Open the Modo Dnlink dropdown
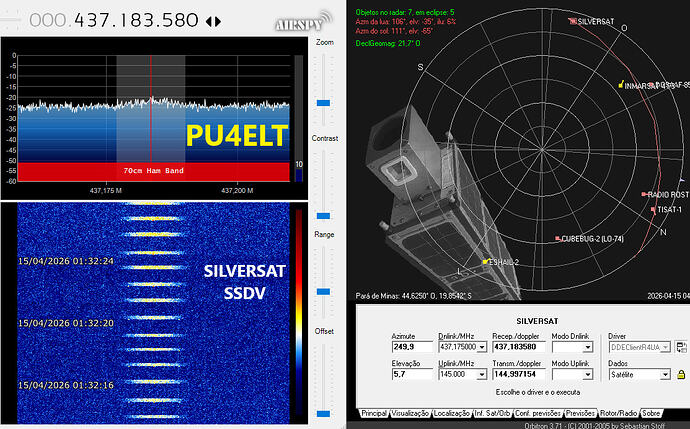Screen dimensions: 690x429 pyautogui.click(x=587, y=347)
